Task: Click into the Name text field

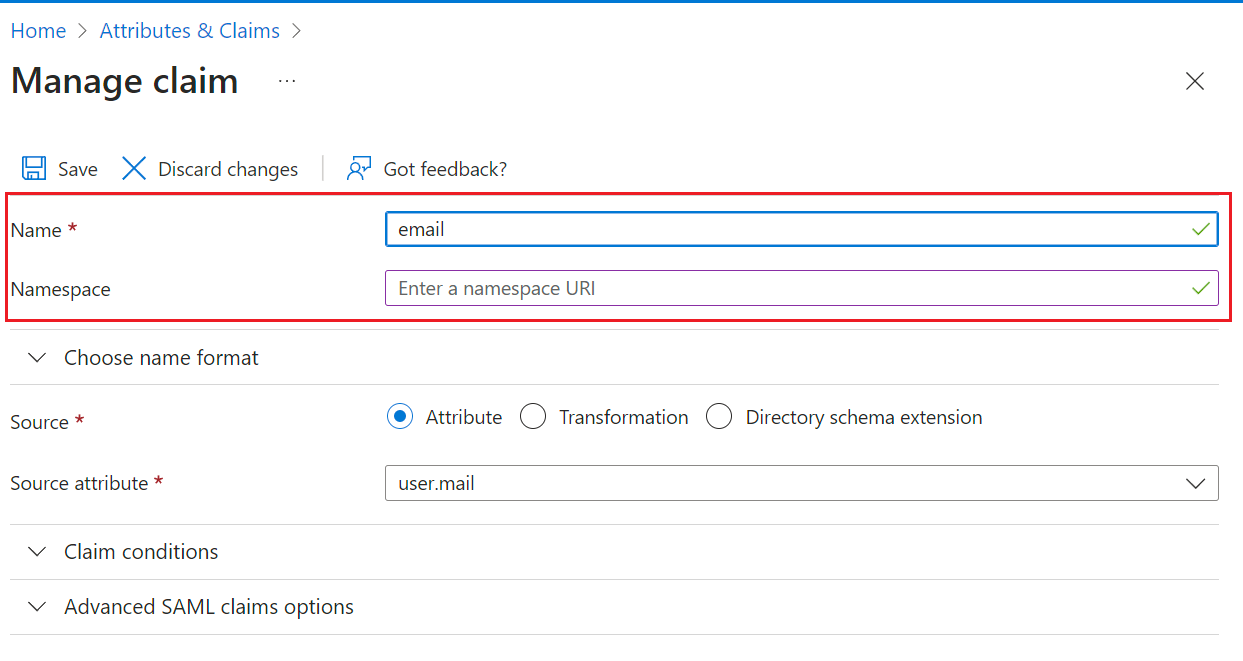Action: click(x=780, y=229)
